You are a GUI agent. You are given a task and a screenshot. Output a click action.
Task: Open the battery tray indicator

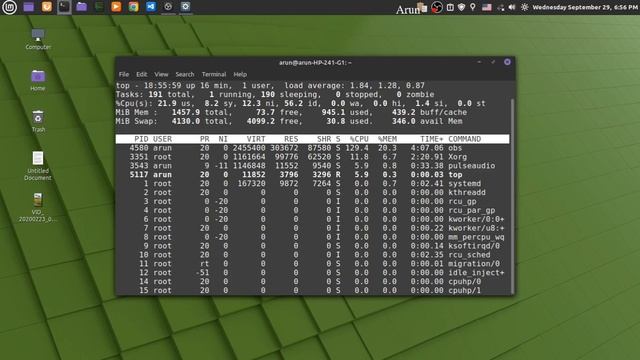pos(450,7)
